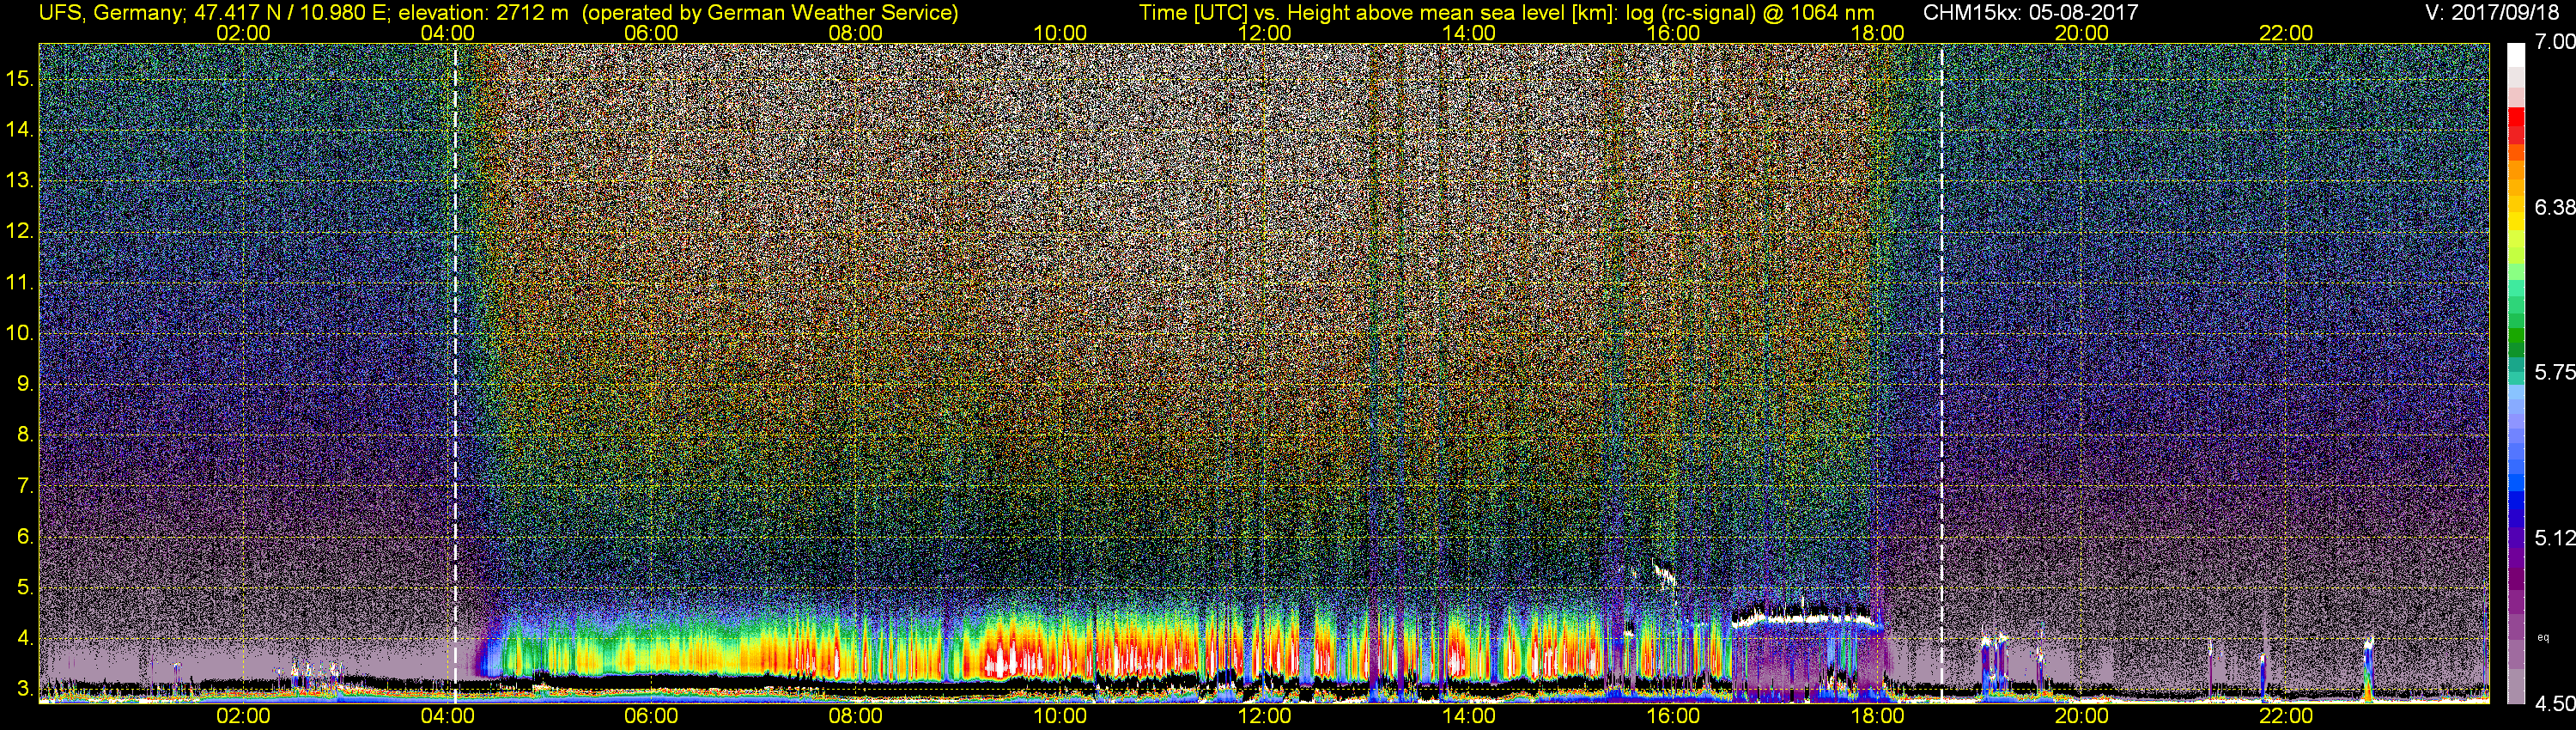This screenshot has height=730, width=2576.
Task: Click the 5.12 color scale value
Action: pos(2554,538)
